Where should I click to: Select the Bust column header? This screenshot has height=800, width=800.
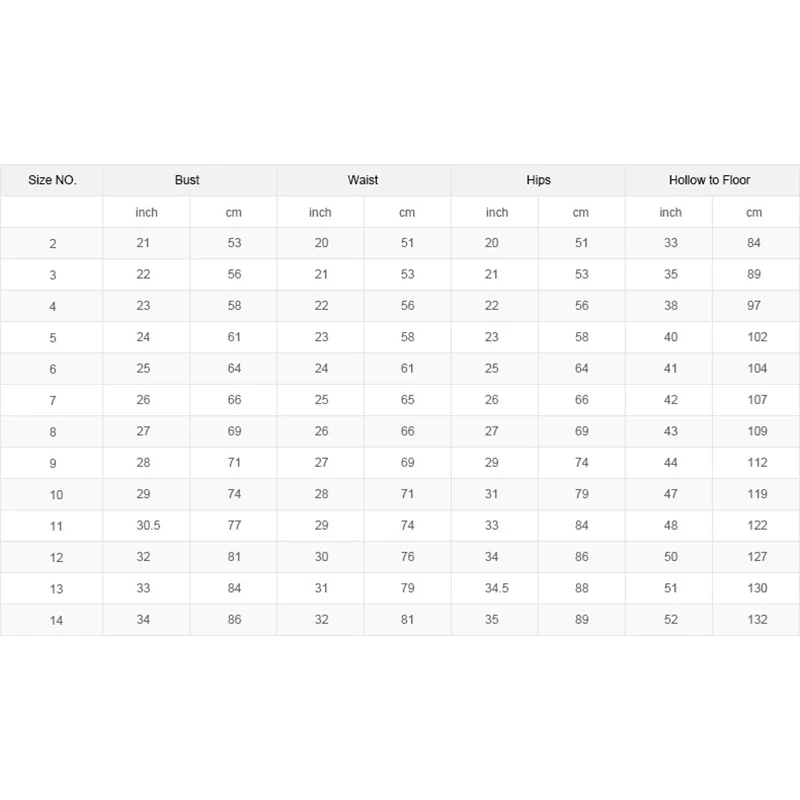(x=187, y=180)
